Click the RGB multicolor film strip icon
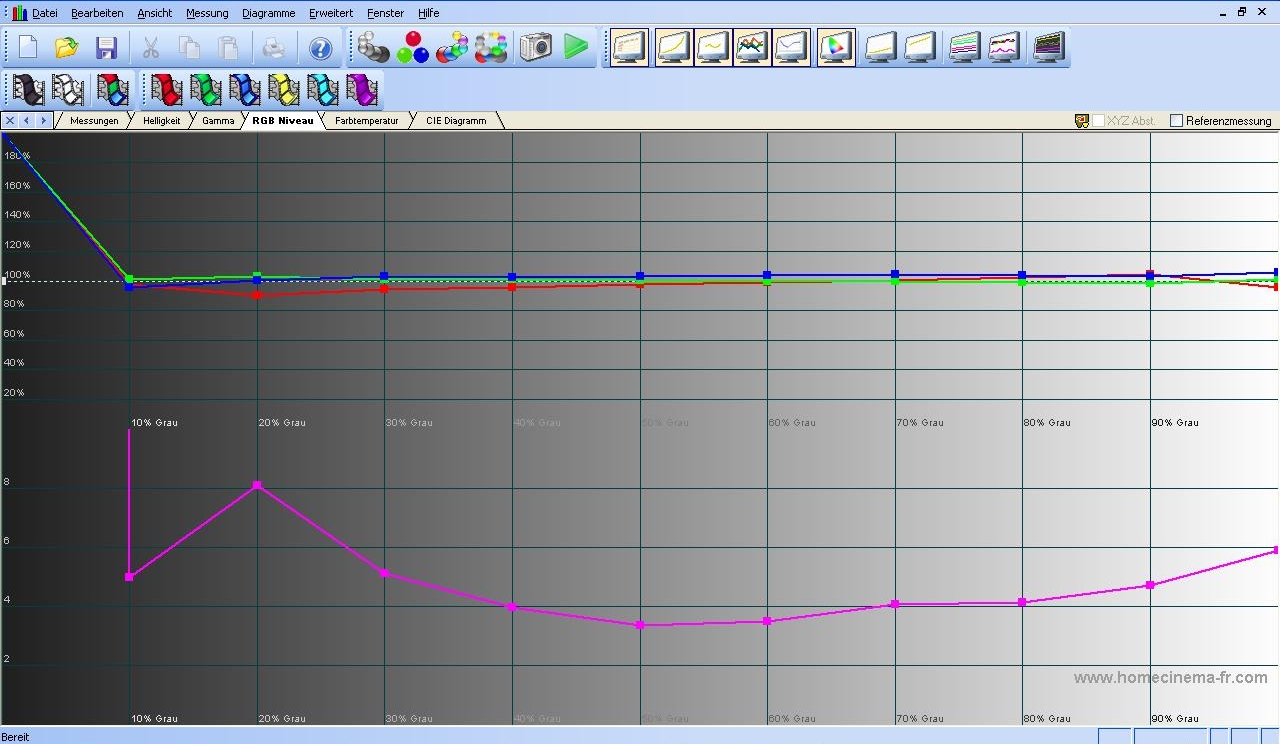 pos(113,90)
